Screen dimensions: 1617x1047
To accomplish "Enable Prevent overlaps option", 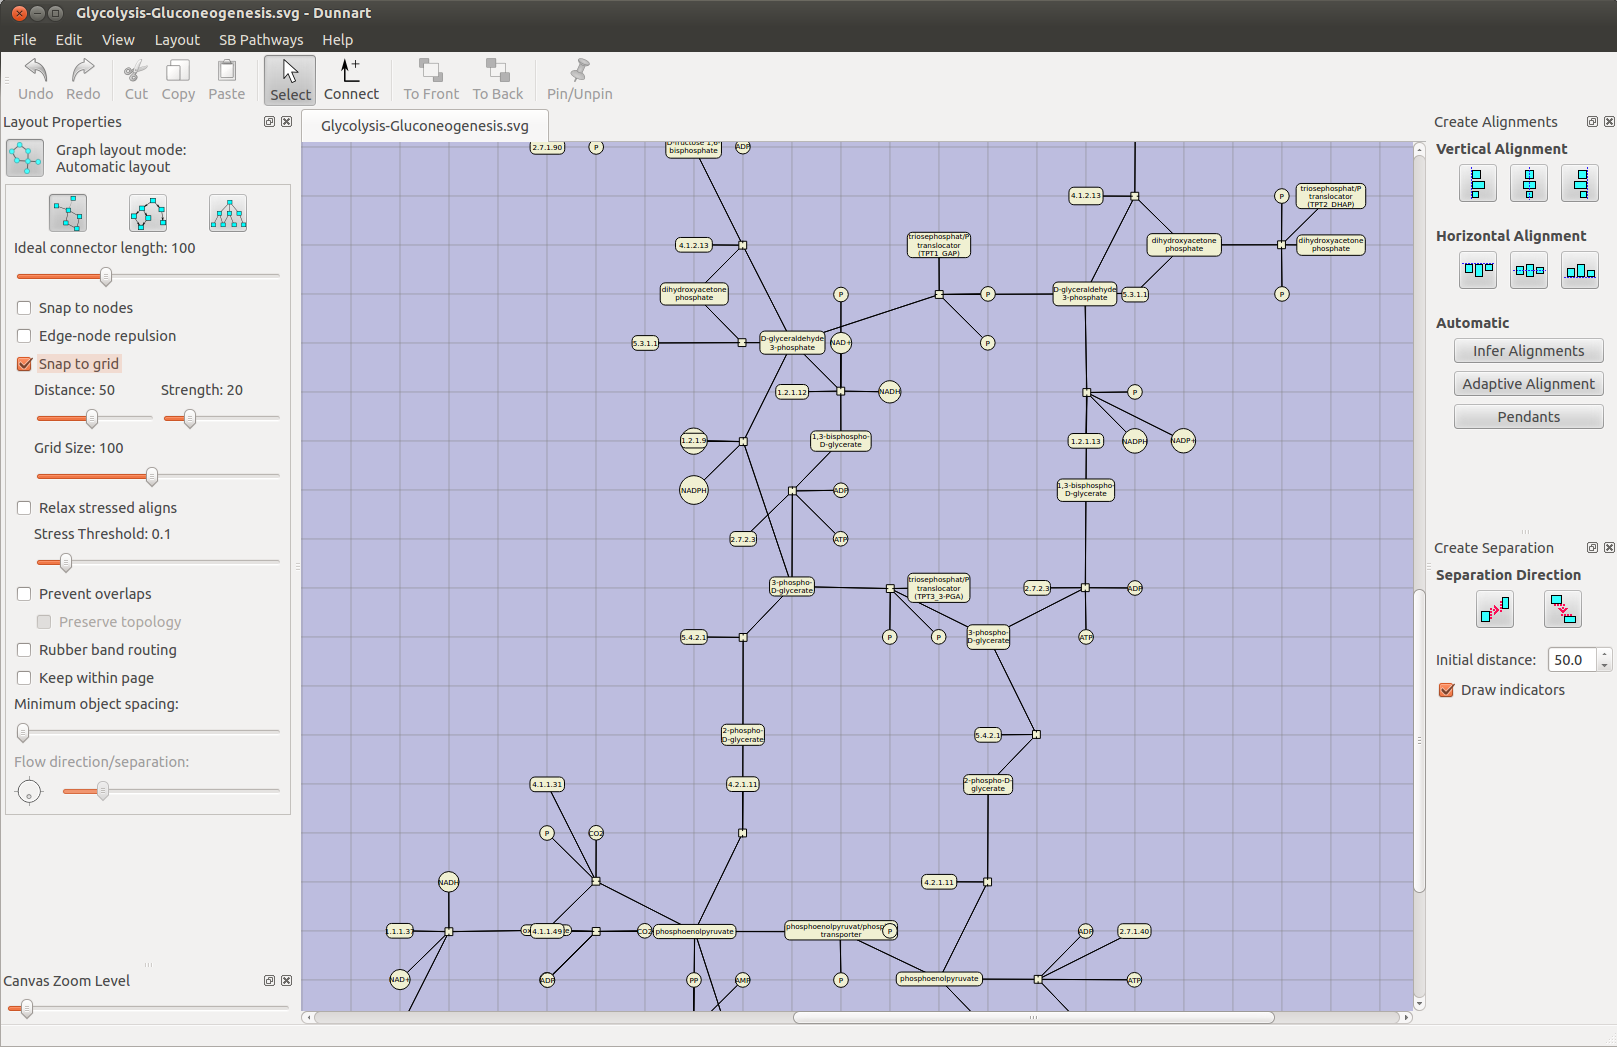I will 25,594.
